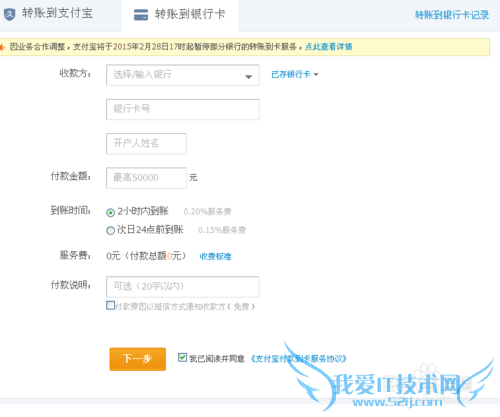Switch to 转账到支付宝 tab
This screenshot has height=417, width=500.
[57, 13]
